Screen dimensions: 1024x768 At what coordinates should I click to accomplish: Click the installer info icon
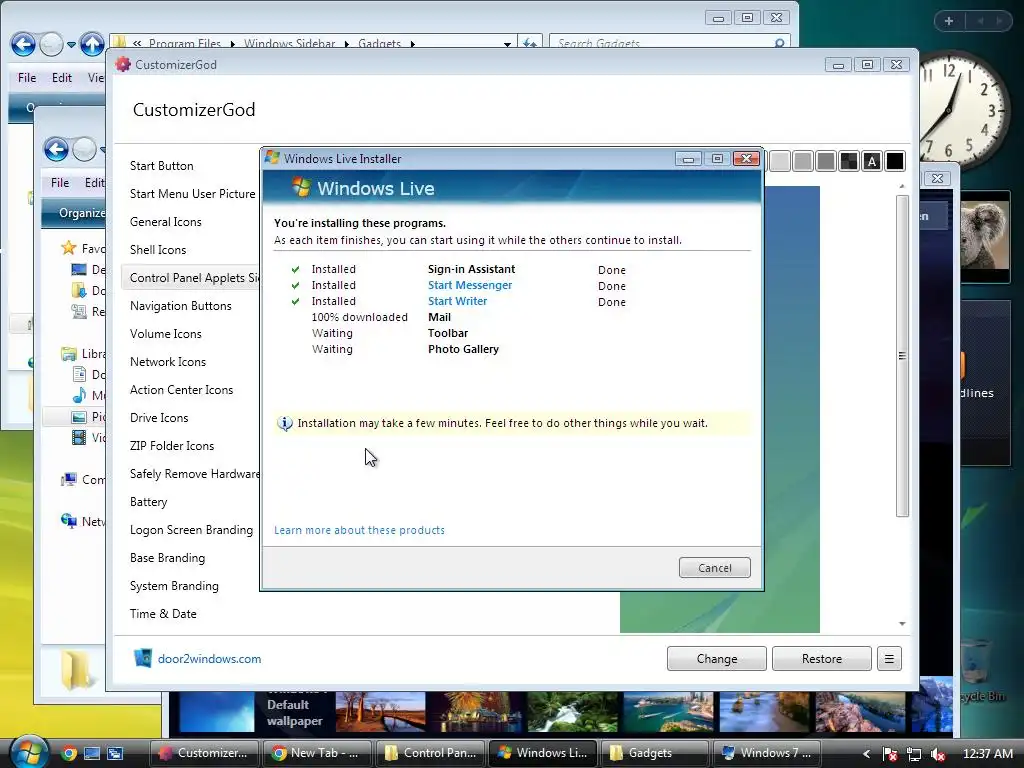point(285,423)
